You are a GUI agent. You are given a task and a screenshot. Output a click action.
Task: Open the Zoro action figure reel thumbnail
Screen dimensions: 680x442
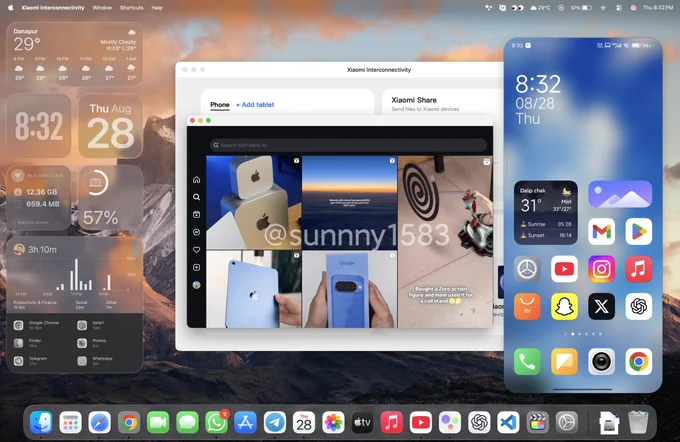click(445, 242)
